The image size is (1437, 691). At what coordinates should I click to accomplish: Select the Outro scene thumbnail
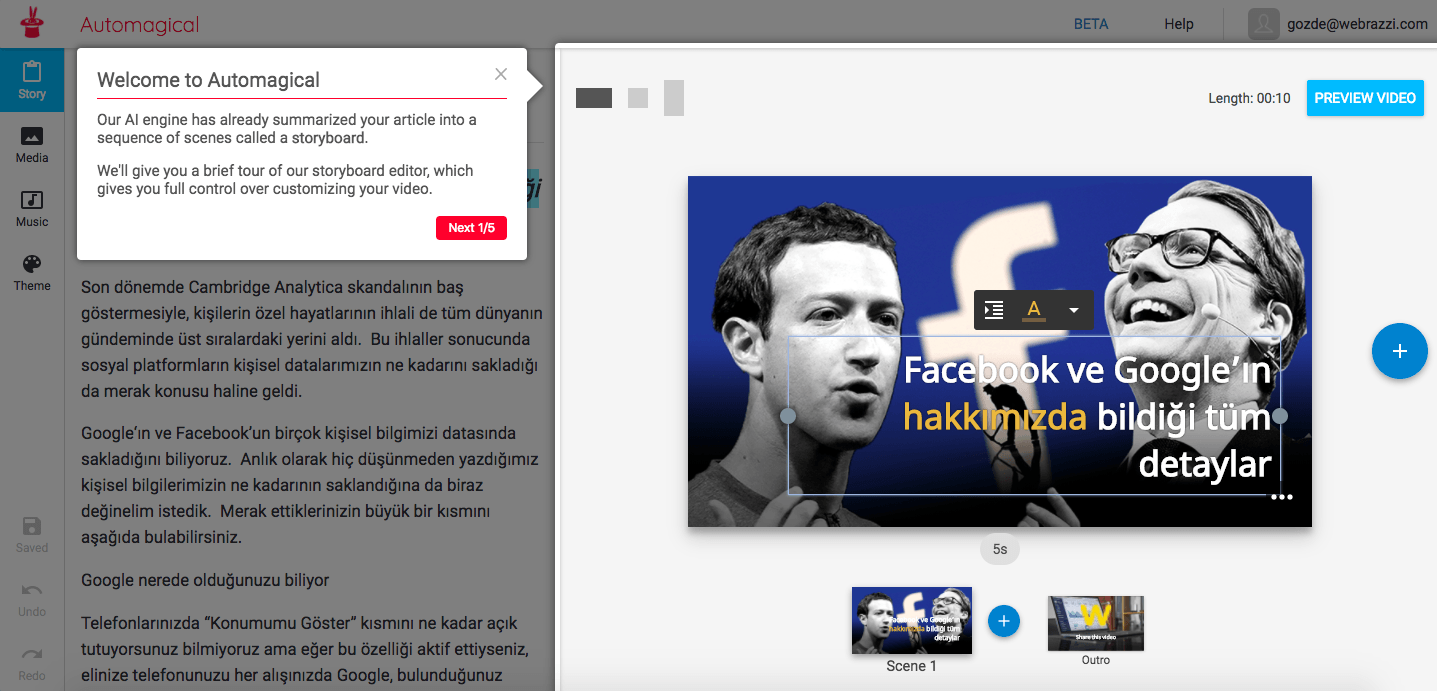tap(1095, 623)
